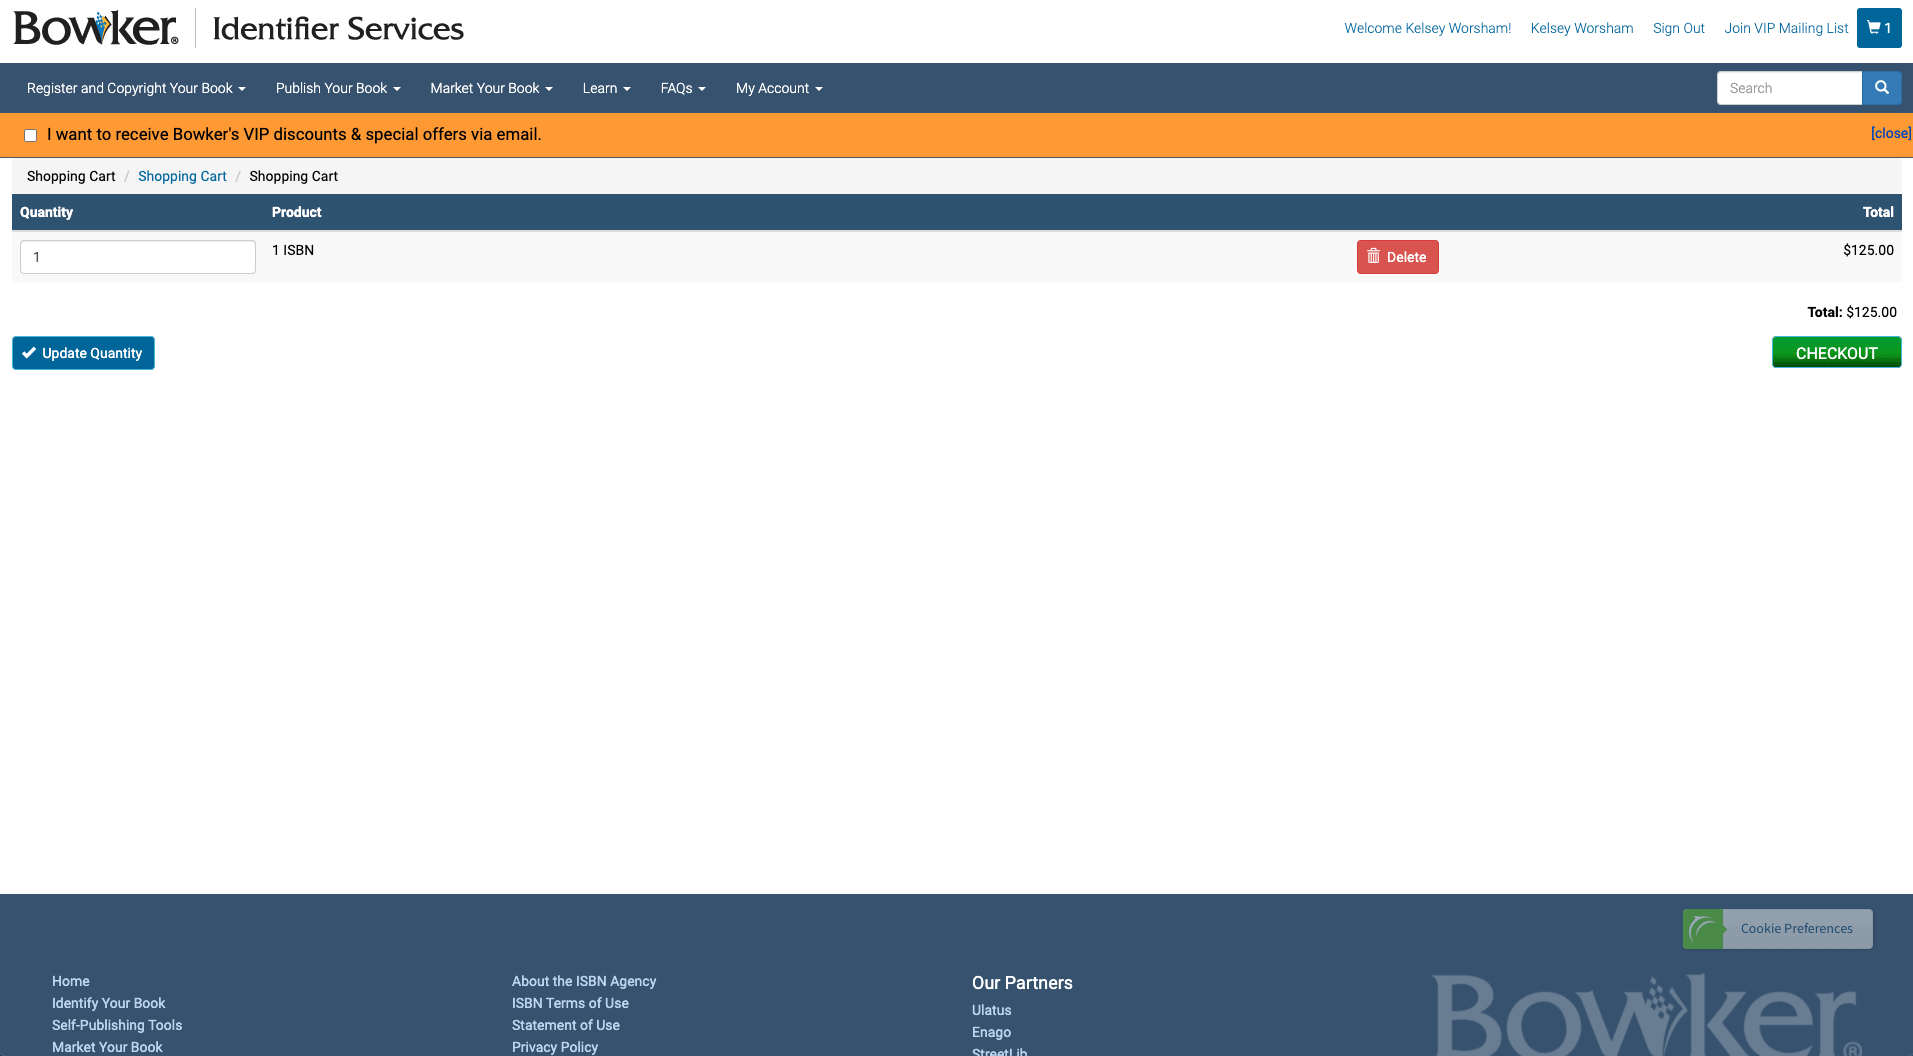This screenshot has height=1056, width=1913.
Task: Close the orange VIP offers banner
Action: [x=1891, y=133]
